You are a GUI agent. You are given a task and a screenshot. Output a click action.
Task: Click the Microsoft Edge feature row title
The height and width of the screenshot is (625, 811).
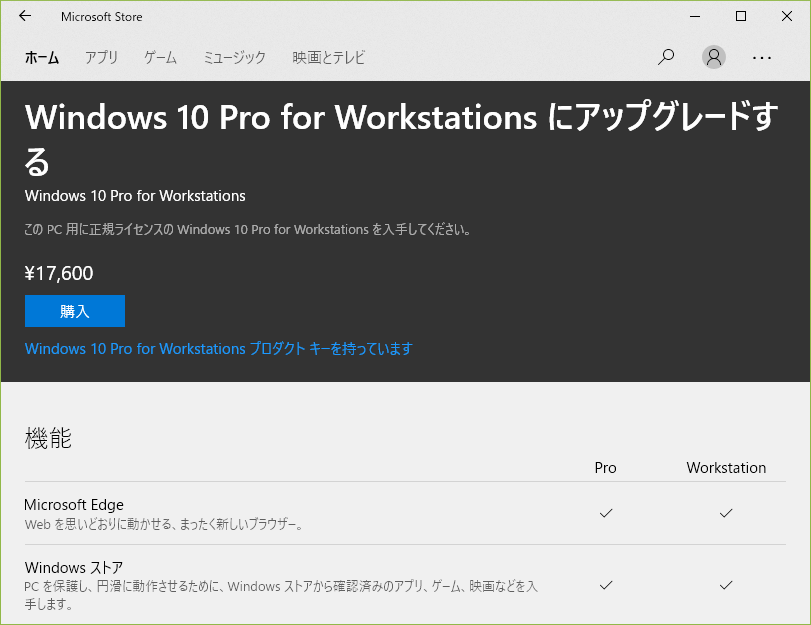click(x=74, y=504)
